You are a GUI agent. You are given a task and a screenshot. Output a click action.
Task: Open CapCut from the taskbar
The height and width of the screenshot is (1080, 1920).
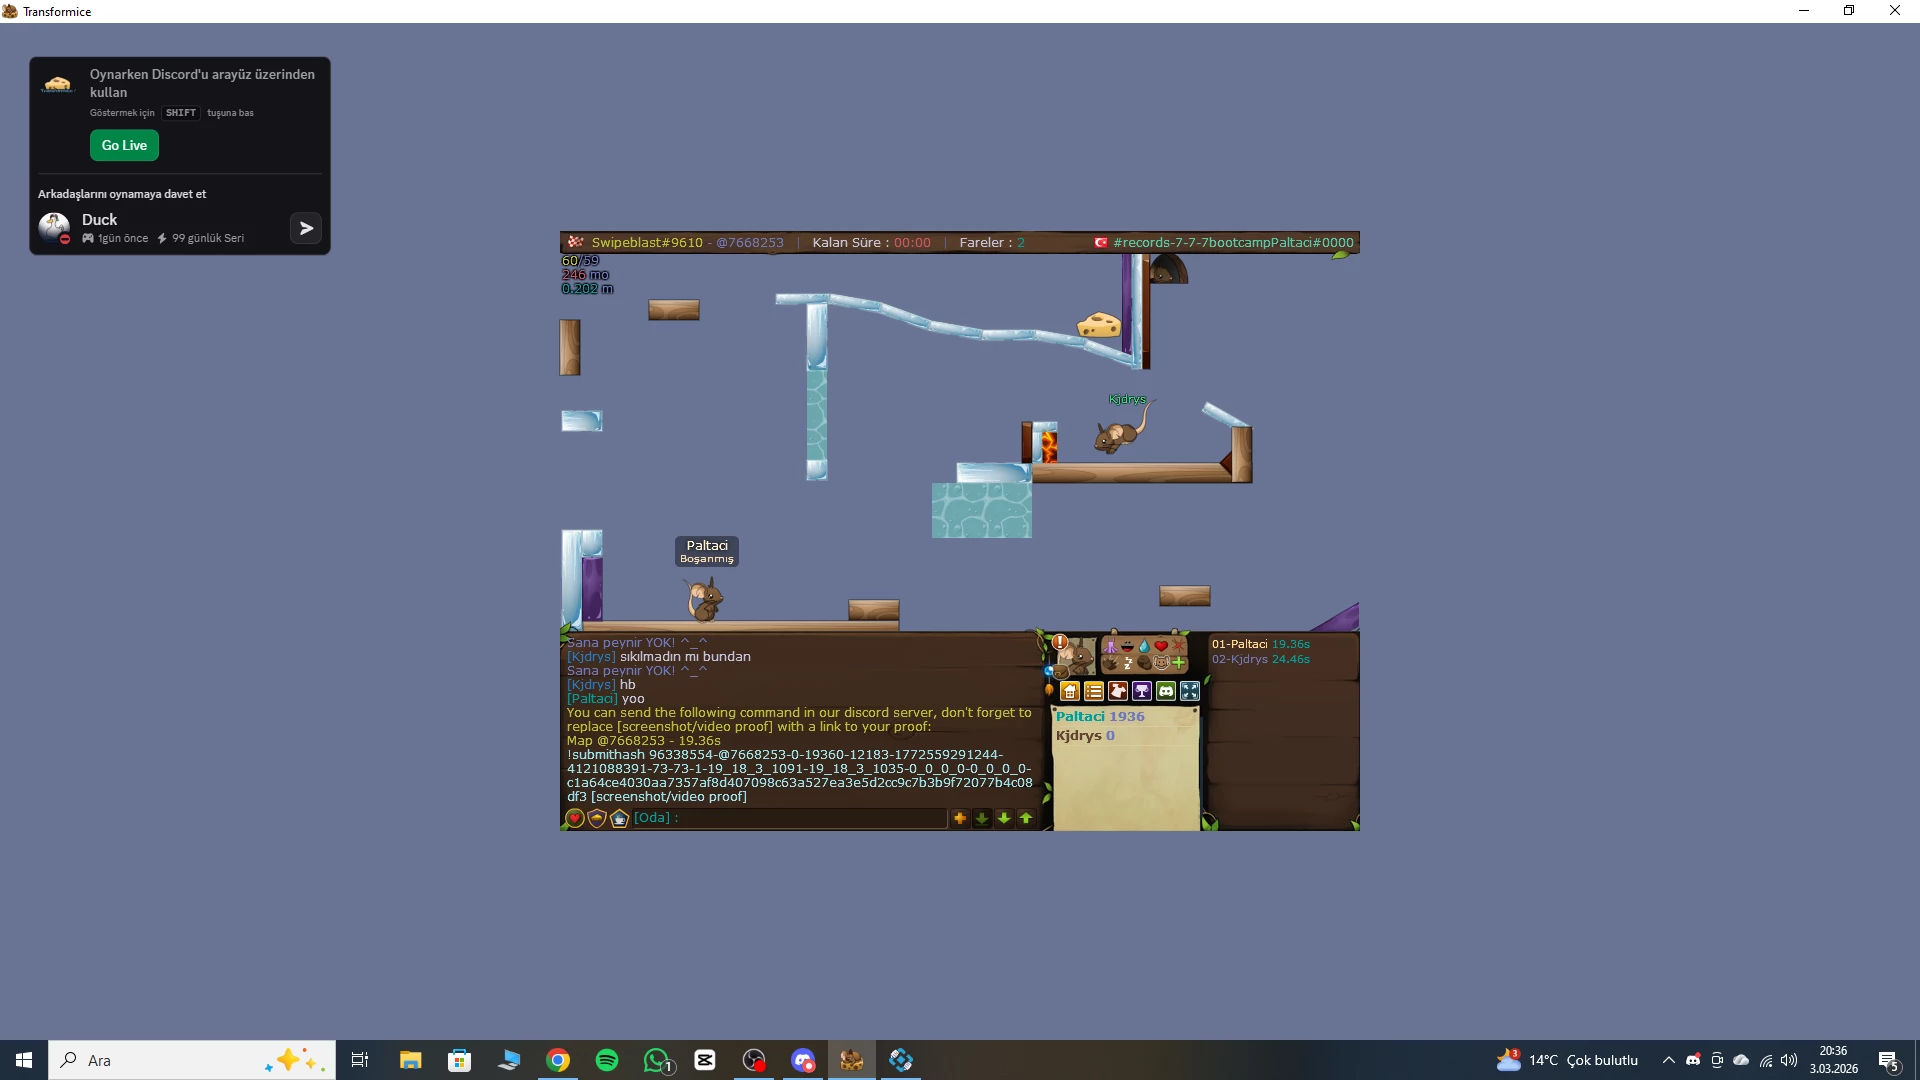[x=705, y=1060]
